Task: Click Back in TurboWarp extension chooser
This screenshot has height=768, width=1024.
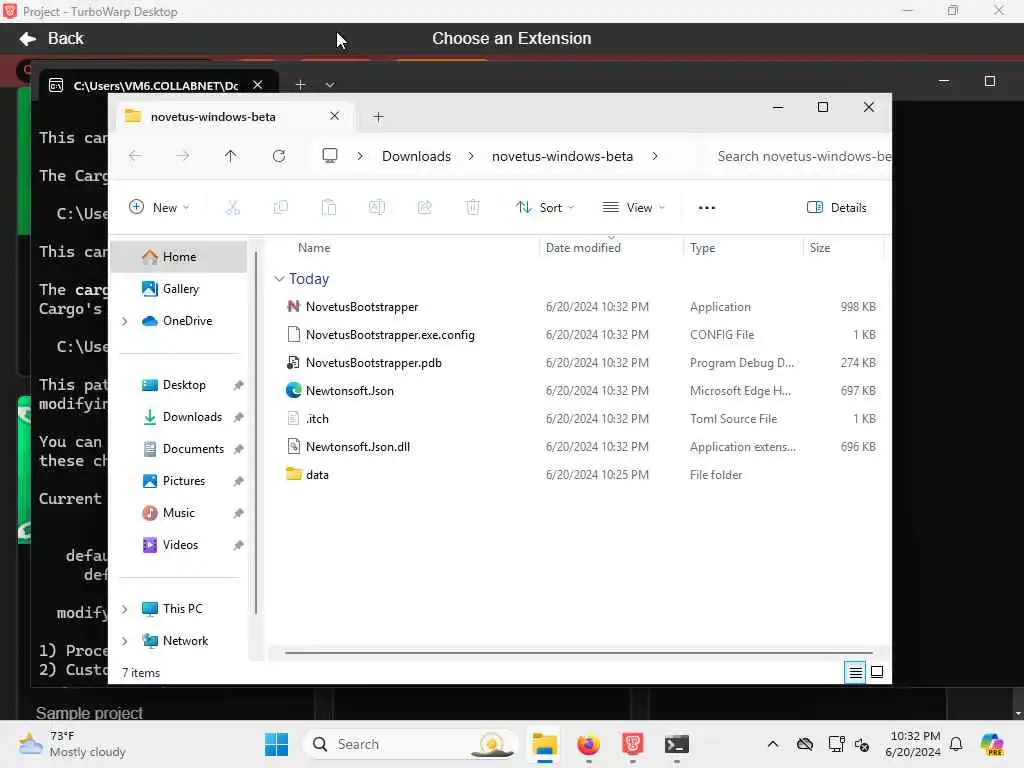Action: pyautogui.click(x=52, y=39)
